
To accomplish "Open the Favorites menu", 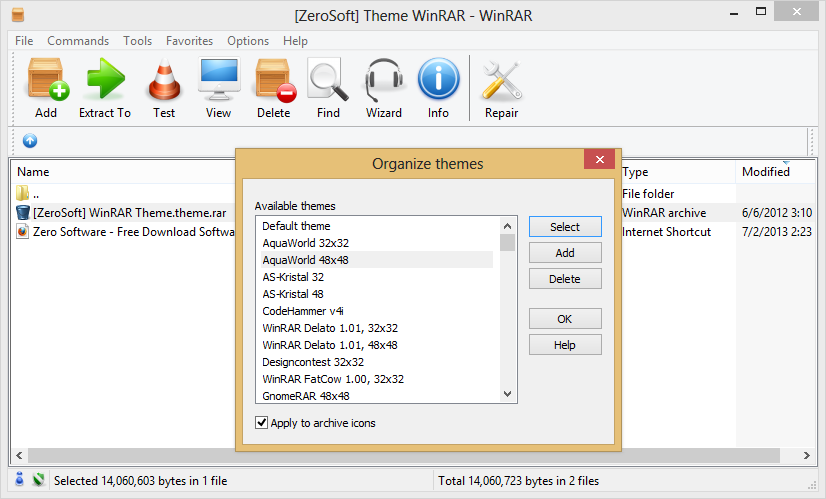I will click(189, 41).
